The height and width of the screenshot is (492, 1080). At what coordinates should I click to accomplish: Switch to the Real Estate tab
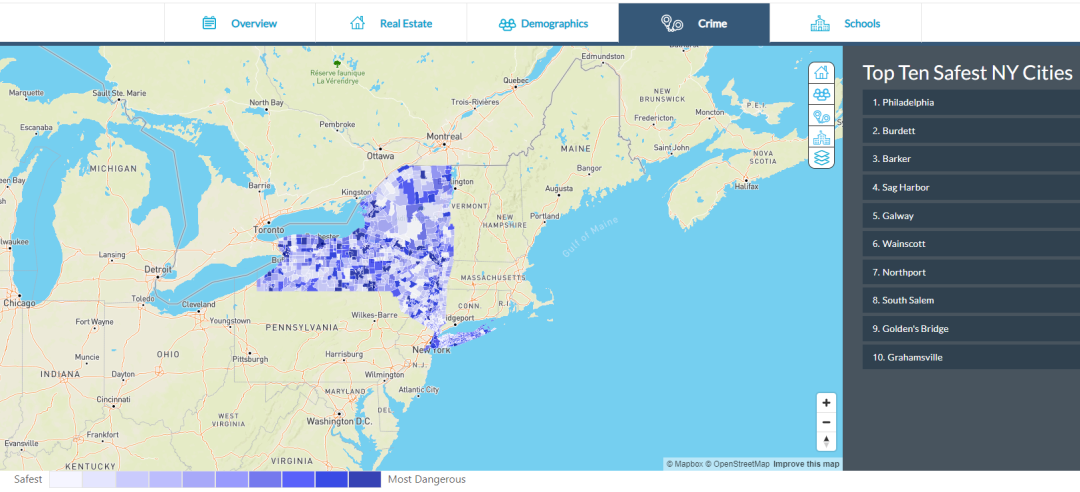391,23
